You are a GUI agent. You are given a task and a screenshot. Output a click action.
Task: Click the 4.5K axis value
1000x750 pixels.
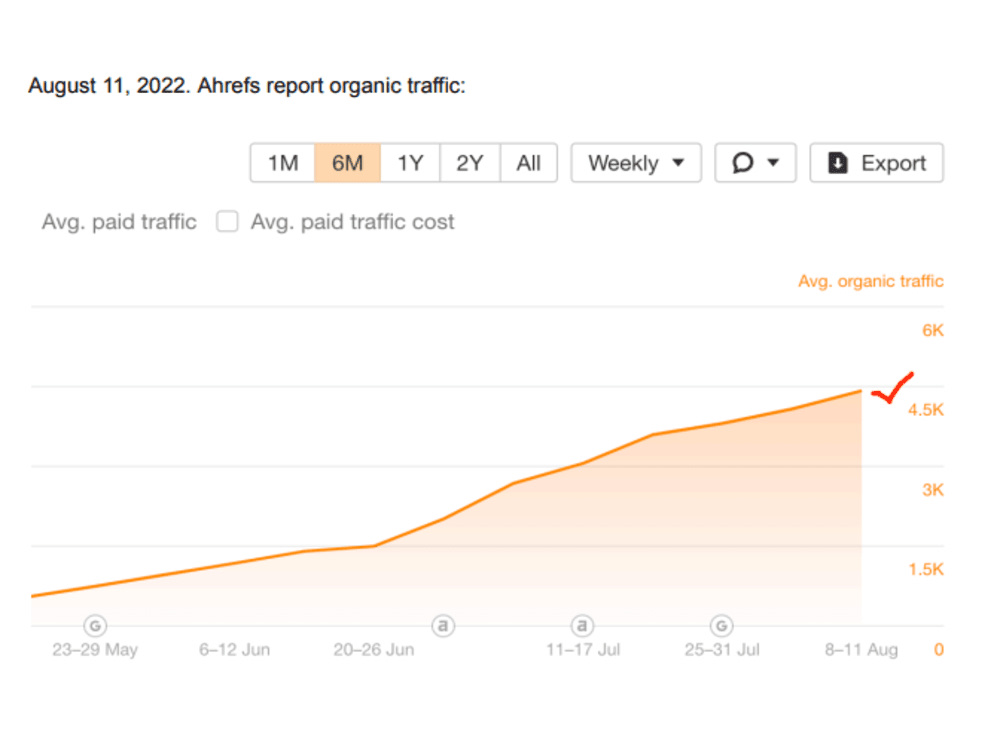tap(925, 409)
